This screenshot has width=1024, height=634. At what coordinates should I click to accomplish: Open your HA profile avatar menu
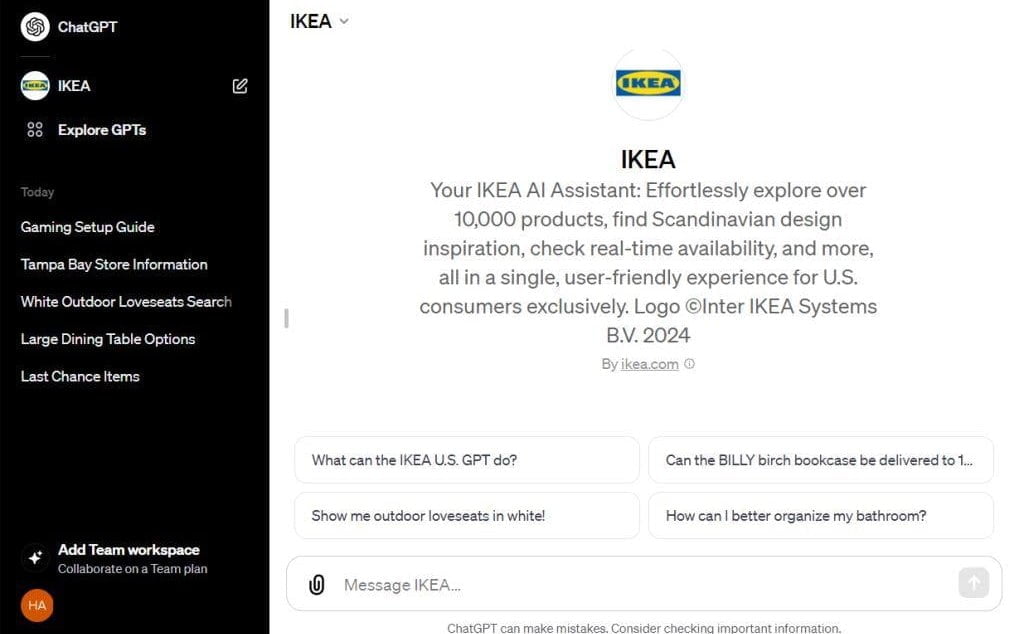click(36, 605)
